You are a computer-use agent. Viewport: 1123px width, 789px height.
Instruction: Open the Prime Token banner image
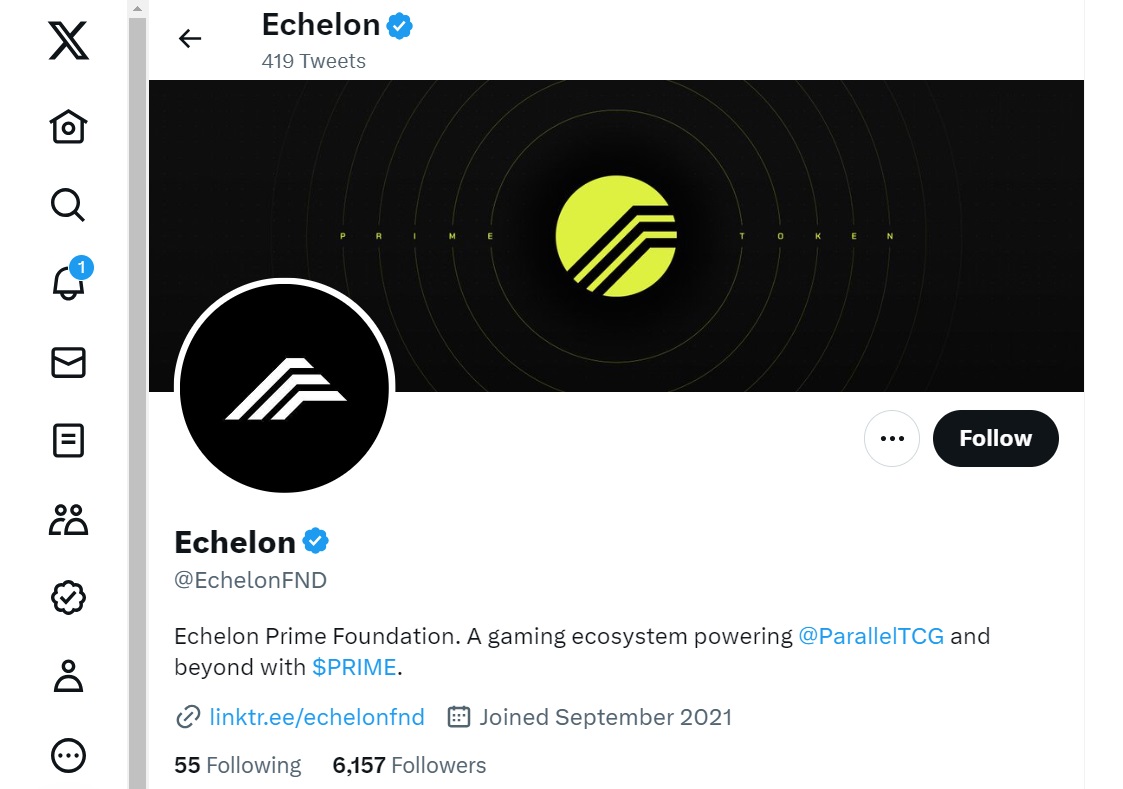(x=616, y=236)
